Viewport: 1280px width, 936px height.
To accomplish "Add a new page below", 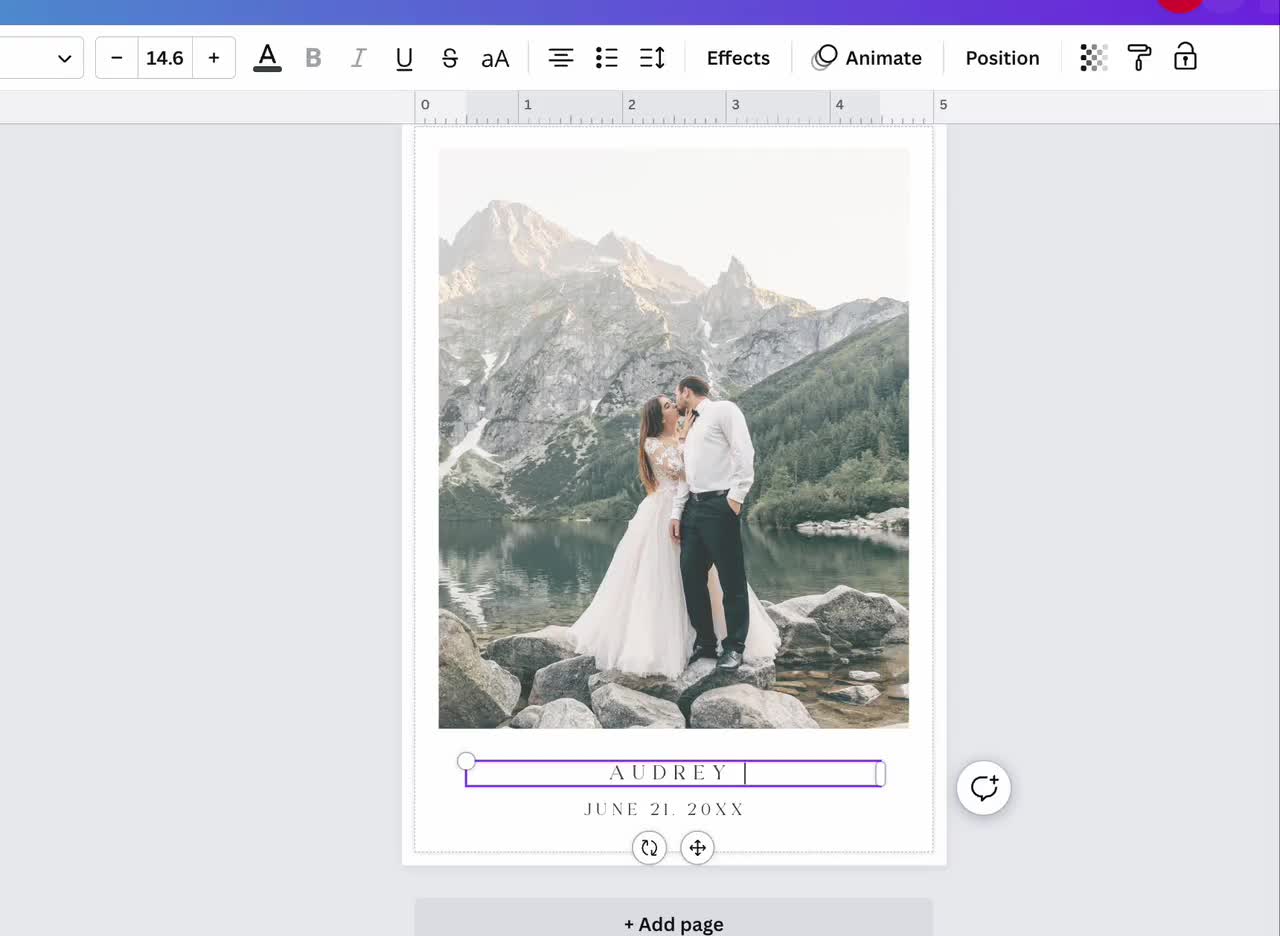I will [x=674, y=924].
